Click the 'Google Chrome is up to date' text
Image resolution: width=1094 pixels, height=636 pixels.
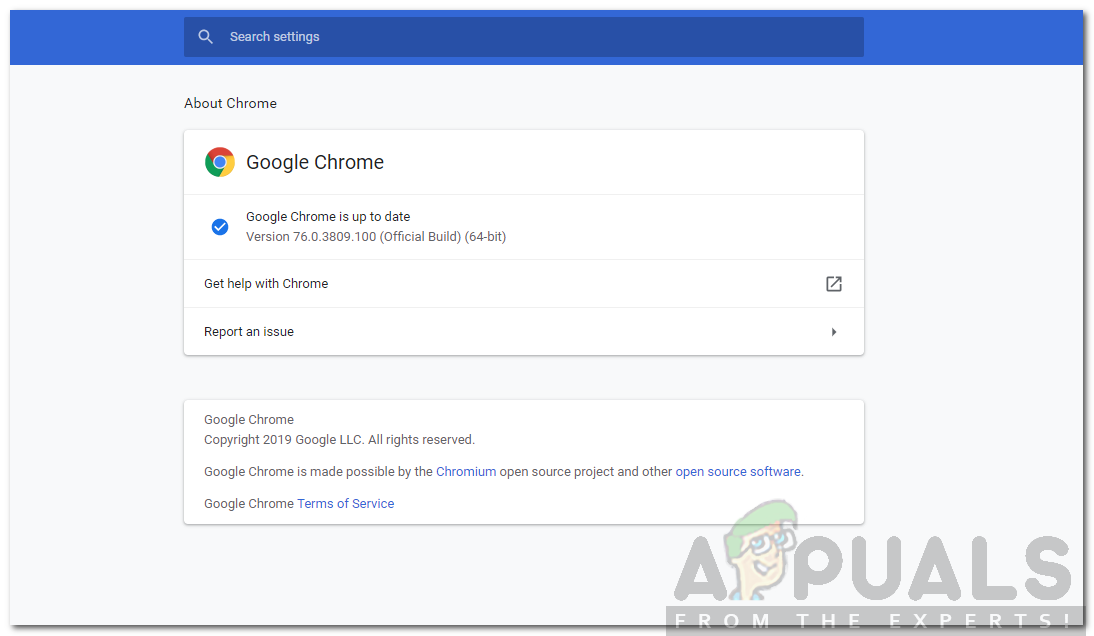[328, 217]
